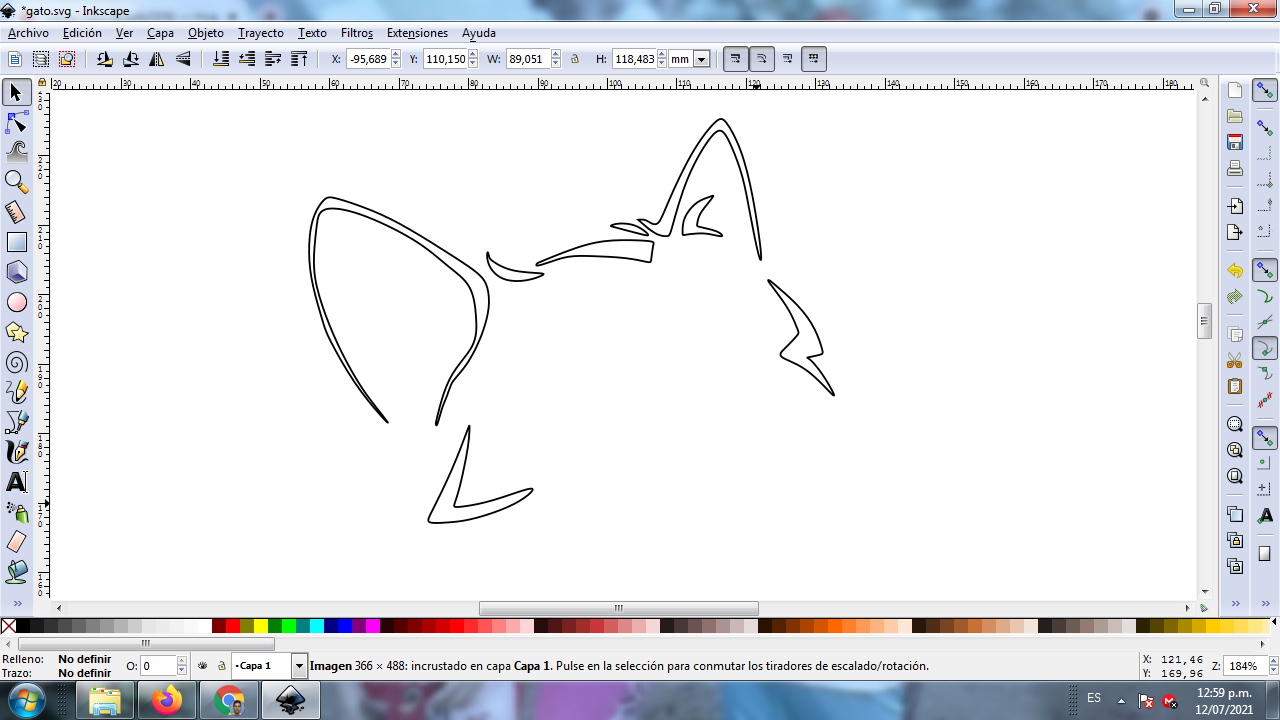1280x720 pixels.
Task: Click the yellow palette swatch
Action: point(261,626)
